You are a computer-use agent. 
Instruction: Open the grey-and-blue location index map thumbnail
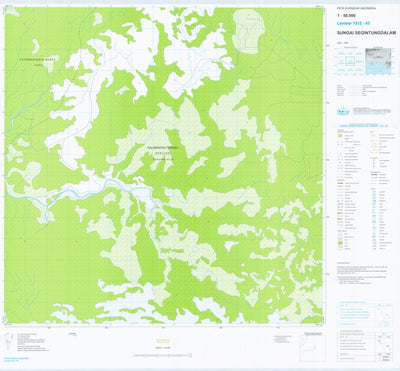(x=379, y=61)
